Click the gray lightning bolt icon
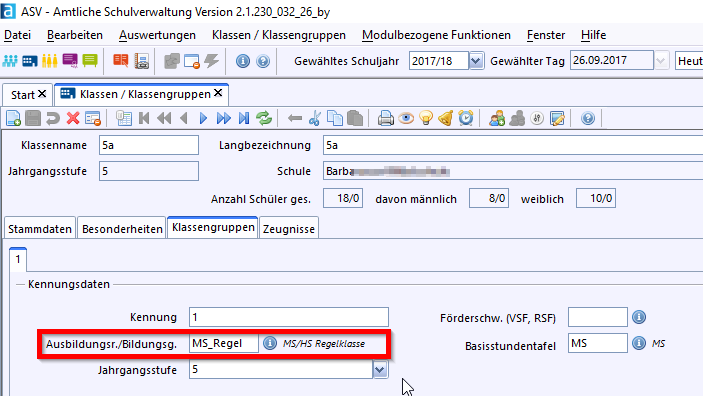 212,61
